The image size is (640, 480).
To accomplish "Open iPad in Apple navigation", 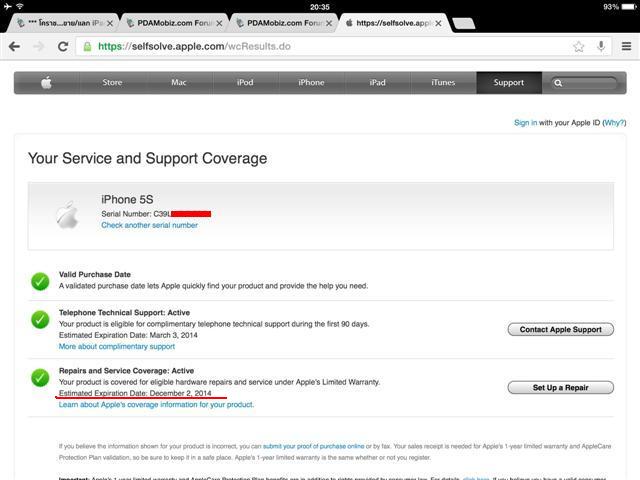I will coord(377,82).
